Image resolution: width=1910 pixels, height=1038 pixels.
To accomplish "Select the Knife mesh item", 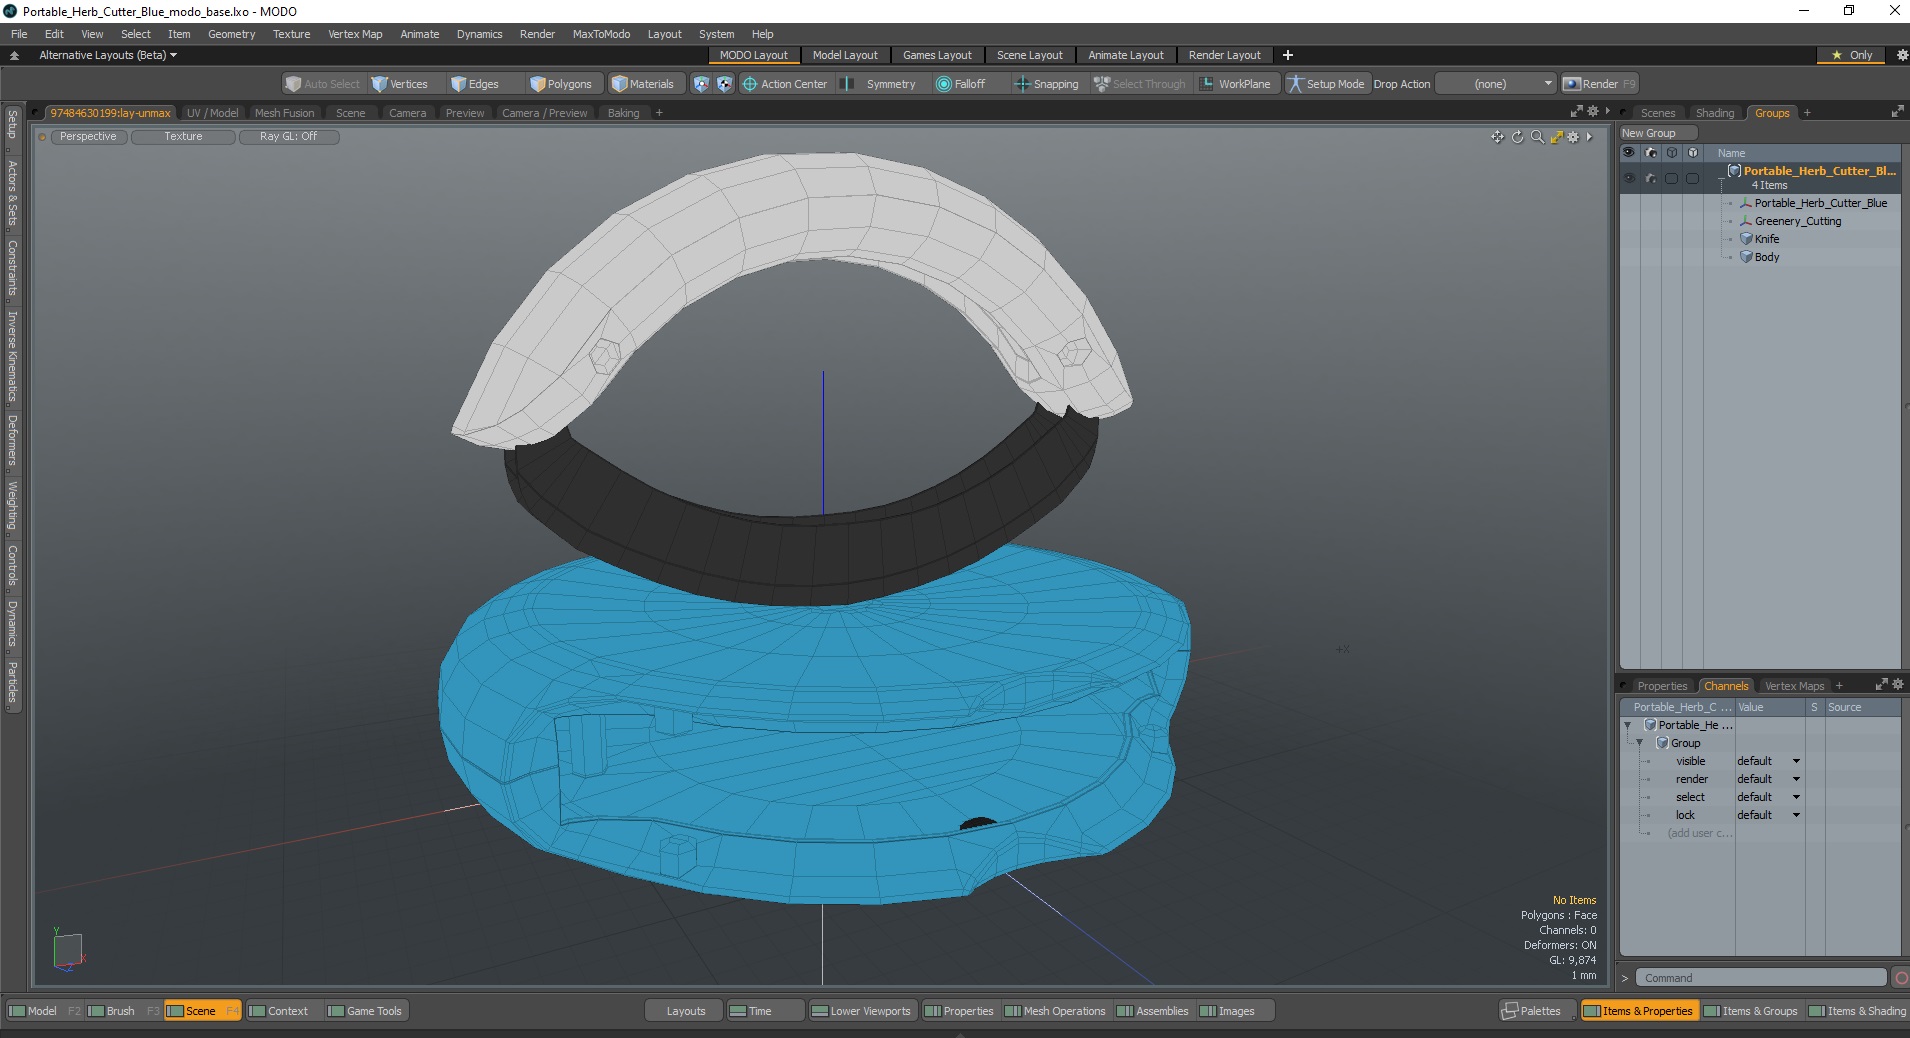I will pos(1766,239).
